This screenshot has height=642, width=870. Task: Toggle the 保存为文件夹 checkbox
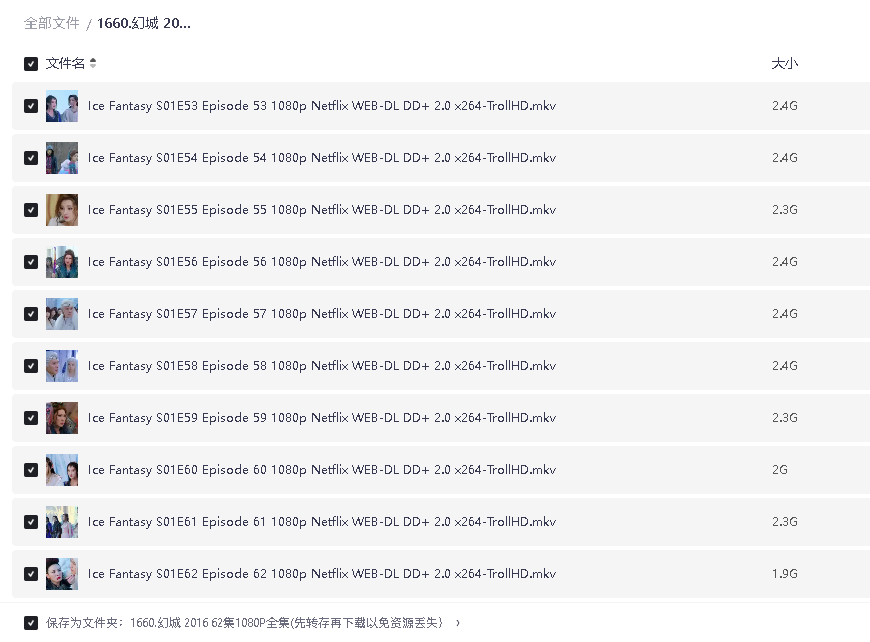[31, 622]
